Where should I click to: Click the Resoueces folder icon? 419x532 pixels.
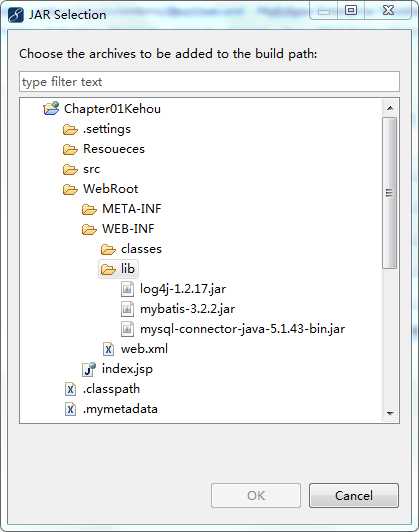pos(70,149)
